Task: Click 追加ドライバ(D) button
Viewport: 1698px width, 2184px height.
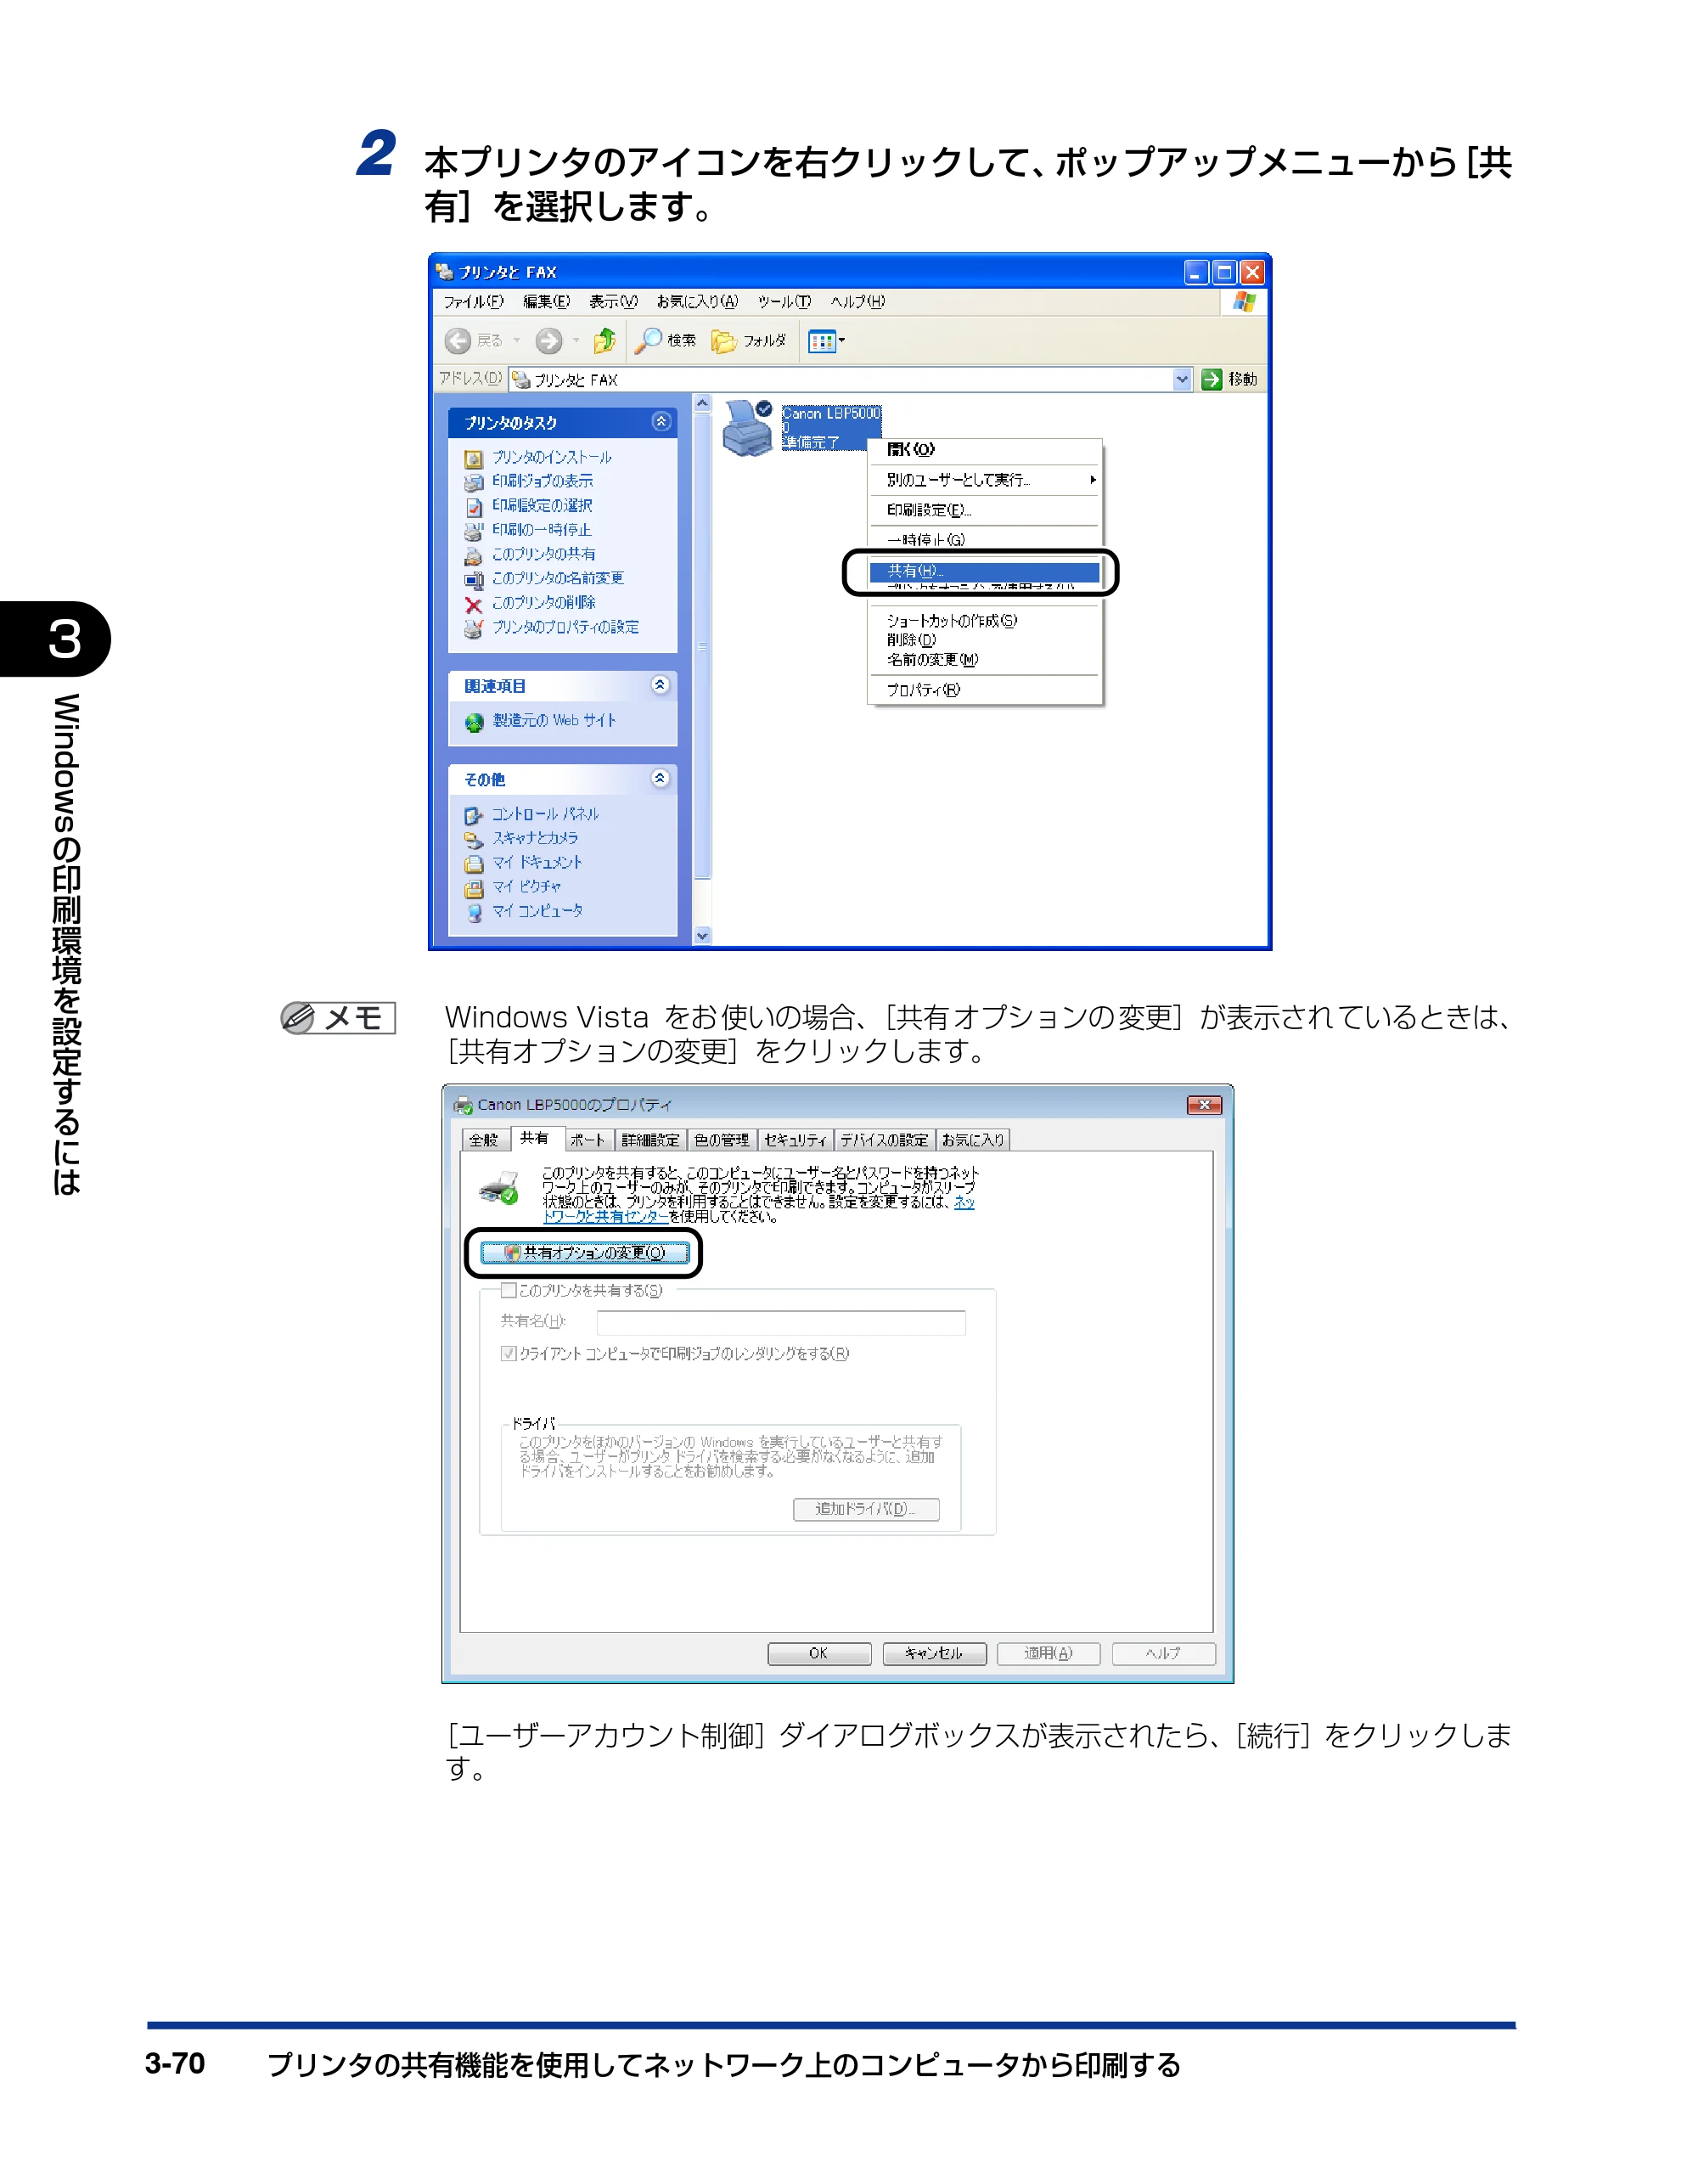Action: coord(866,1509)
